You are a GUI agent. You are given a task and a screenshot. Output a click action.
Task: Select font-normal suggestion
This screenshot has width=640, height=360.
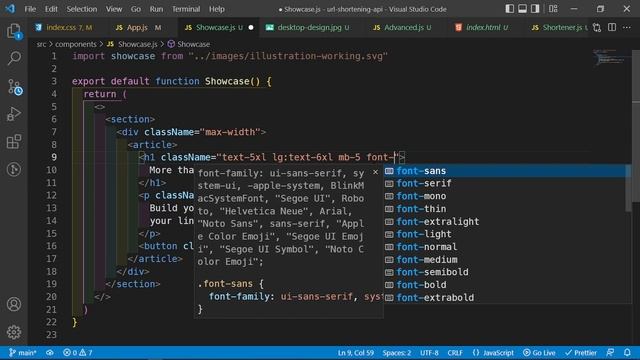[506, 247]
